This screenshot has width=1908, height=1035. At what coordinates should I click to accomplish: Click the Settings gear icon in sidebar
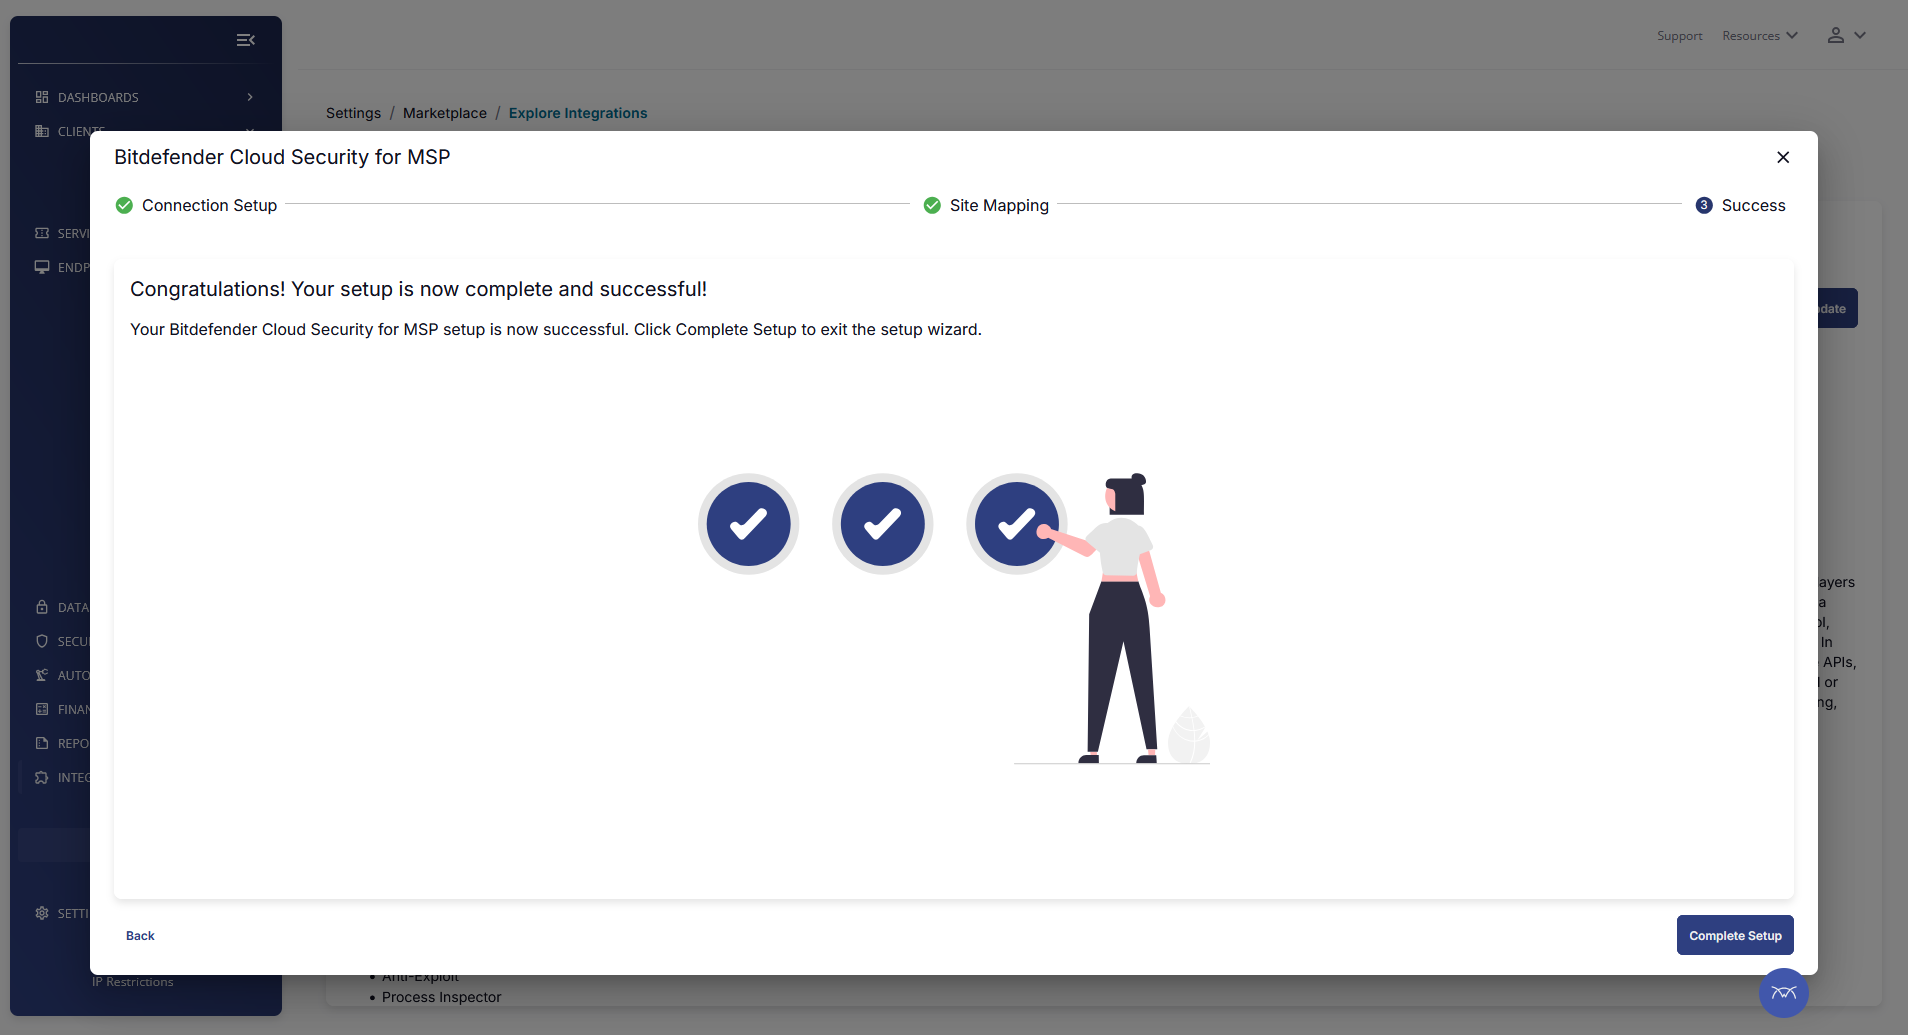point(42,913)
